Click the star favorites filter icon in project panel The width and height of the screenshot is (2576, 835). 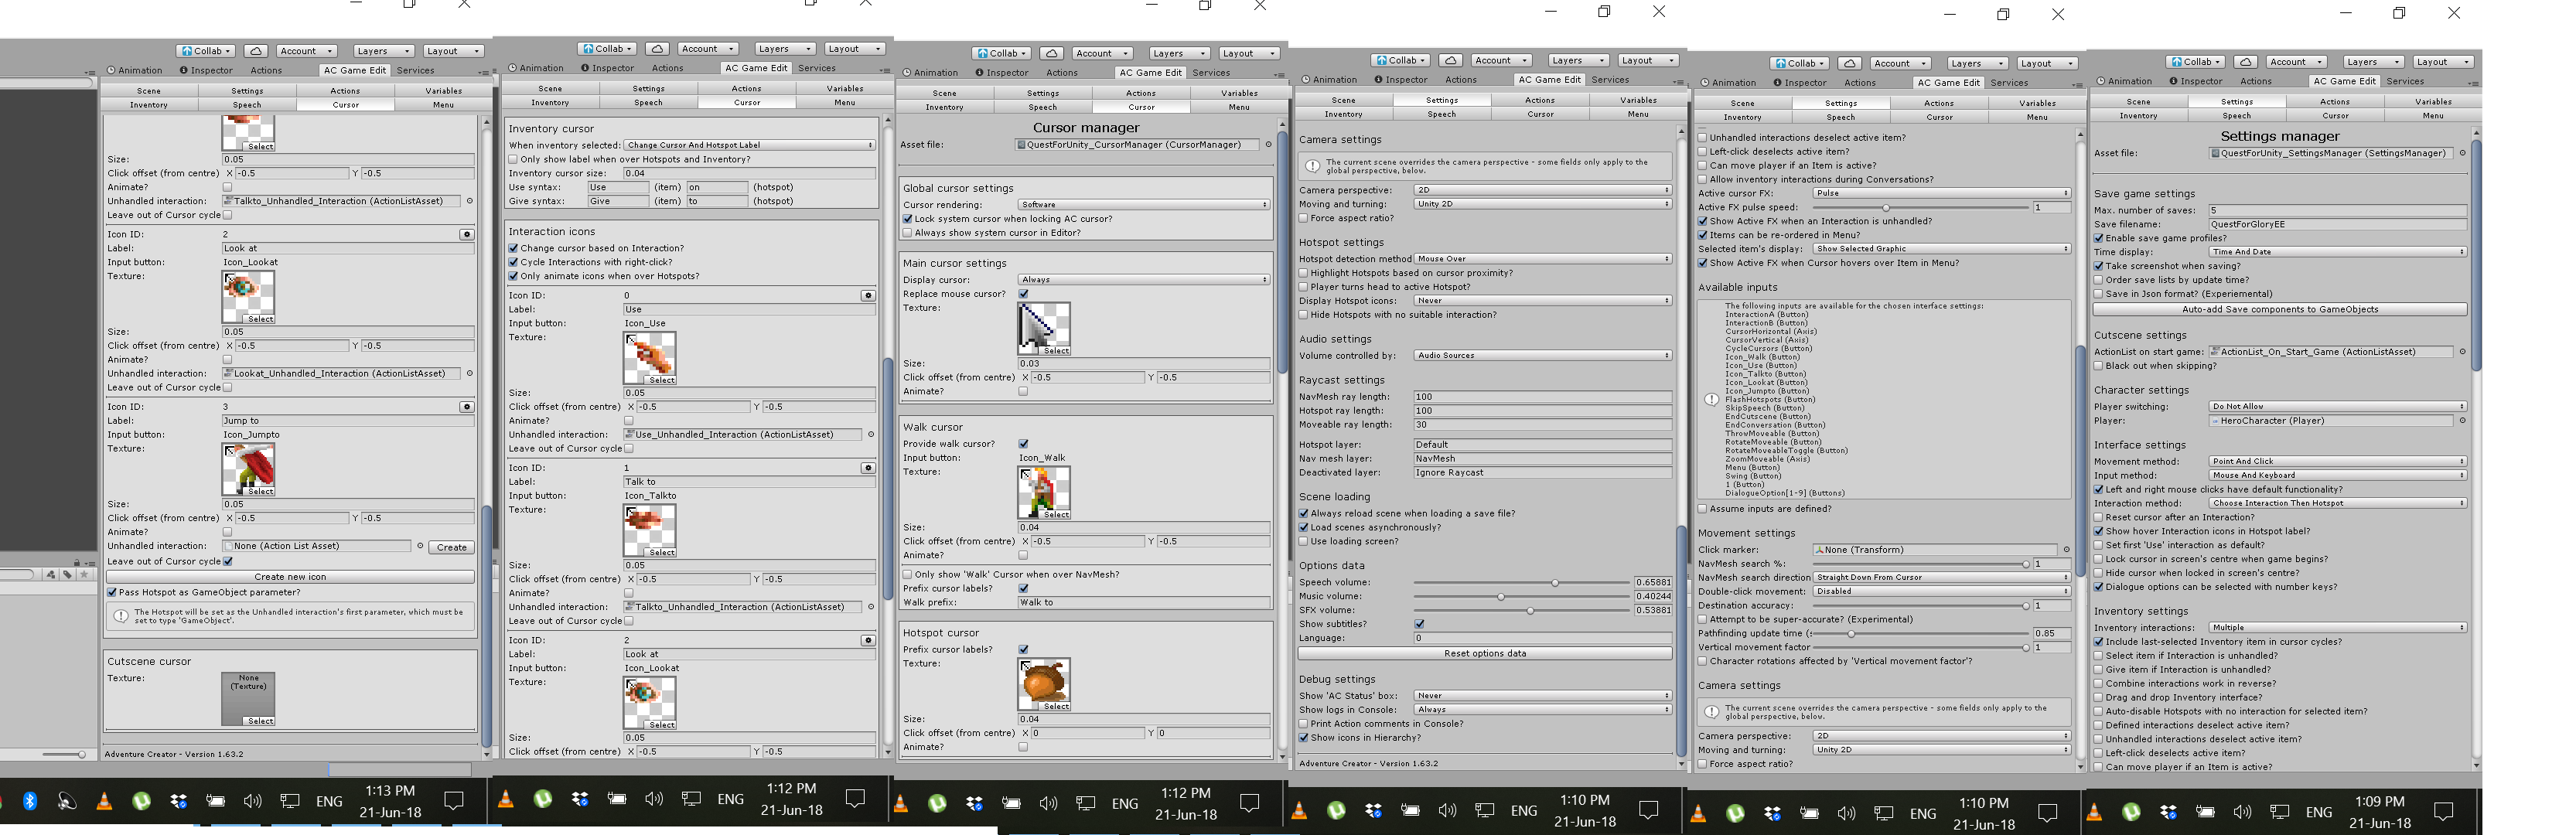[x=85, y=575]
